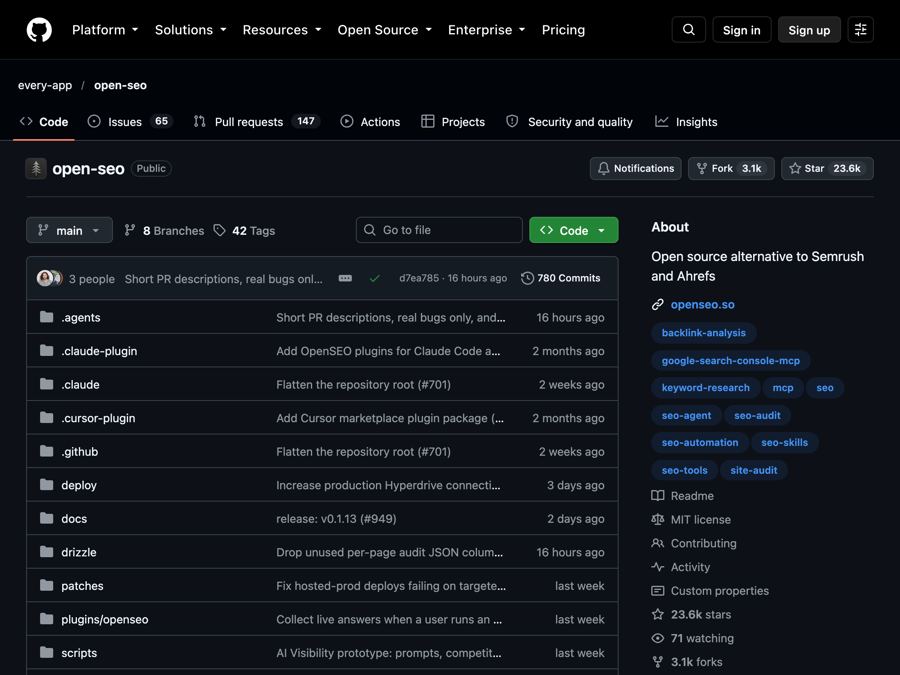This screenshot has height=675, width=900.
Task: Click the link icon beside openseo.so
Action: point(658,305)
